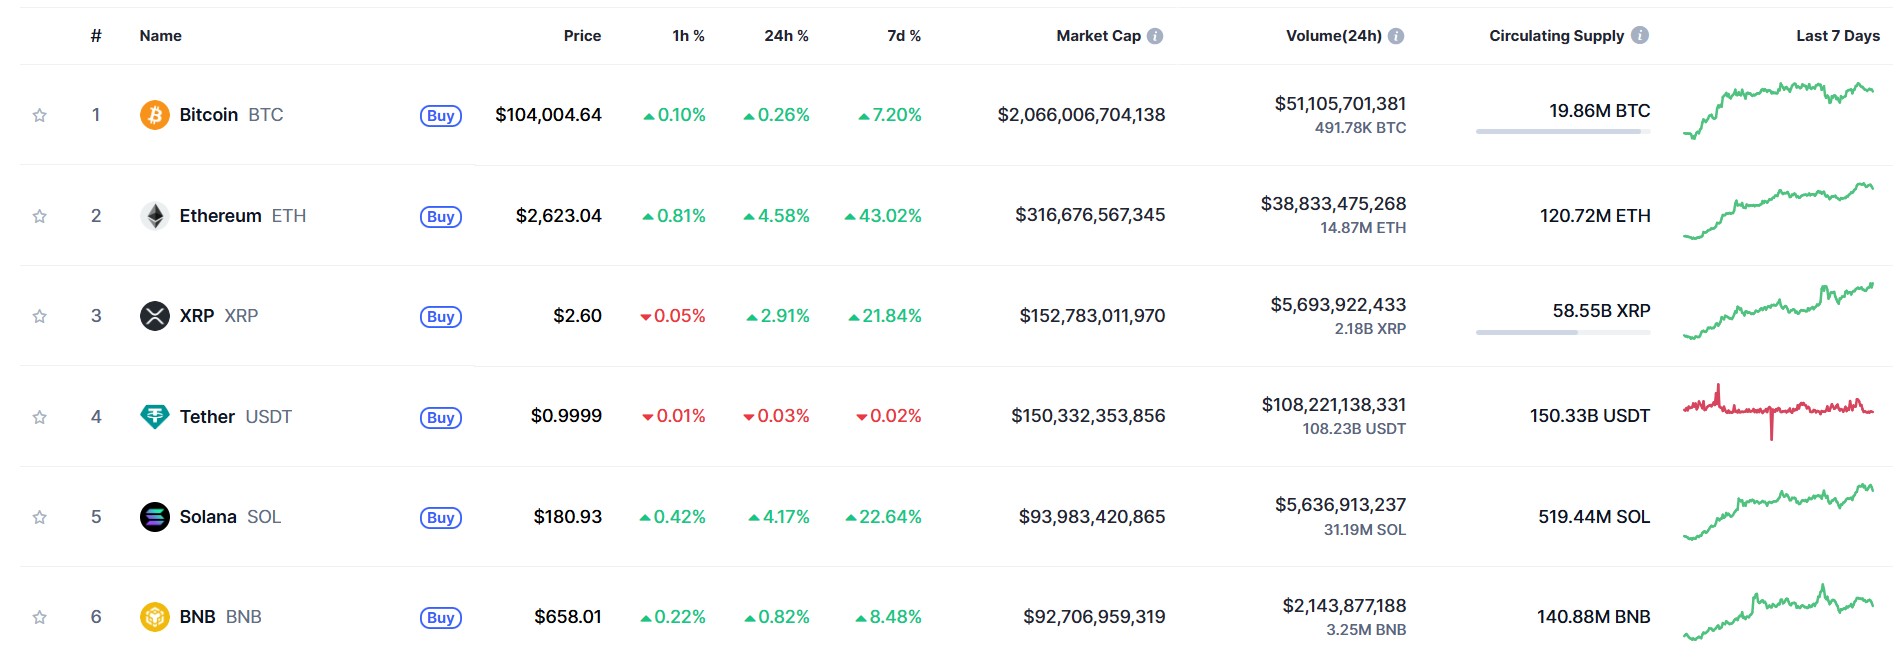This screenshot has width=1897, height=657.
Task: Click the Bitcoin circulating supply progress bar
Action: [x=1562, y=131]
